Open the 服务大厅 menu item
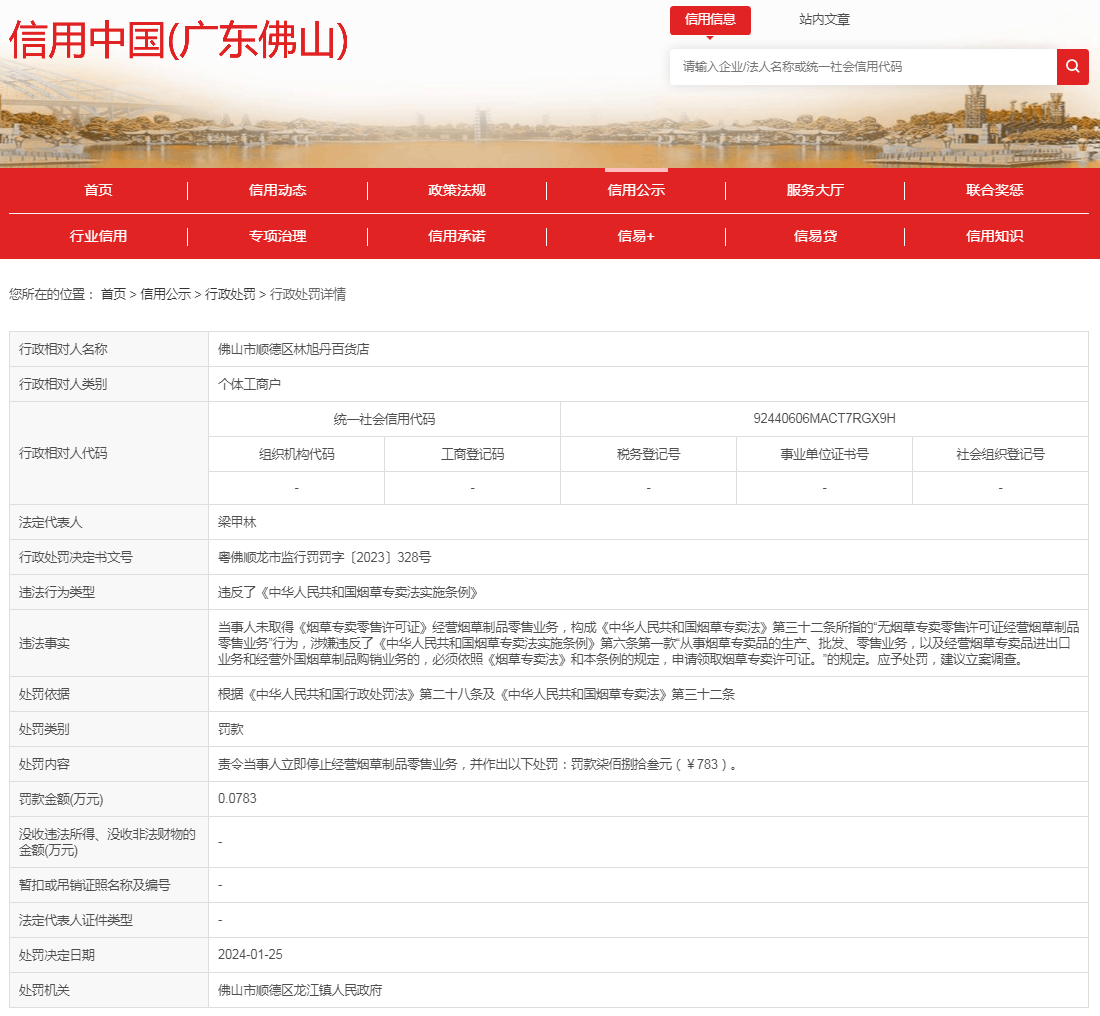Image resolution: width=1100 pixels, height=1016 pixels. (815, 190)
